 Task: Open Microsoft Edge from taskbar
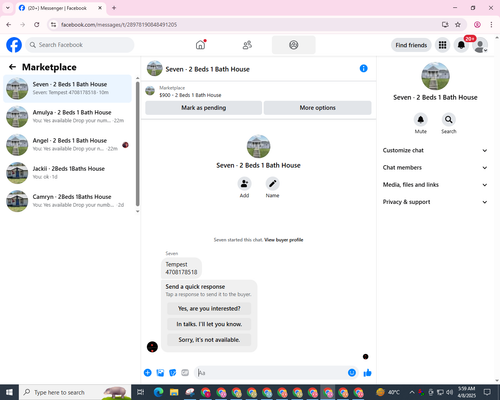click(158, 392)
